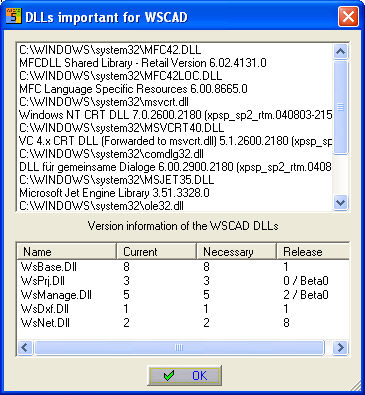This screenshot has height=395, width=365.
Task: Click the msvcrt.dll path line
Action: point(104,102)
